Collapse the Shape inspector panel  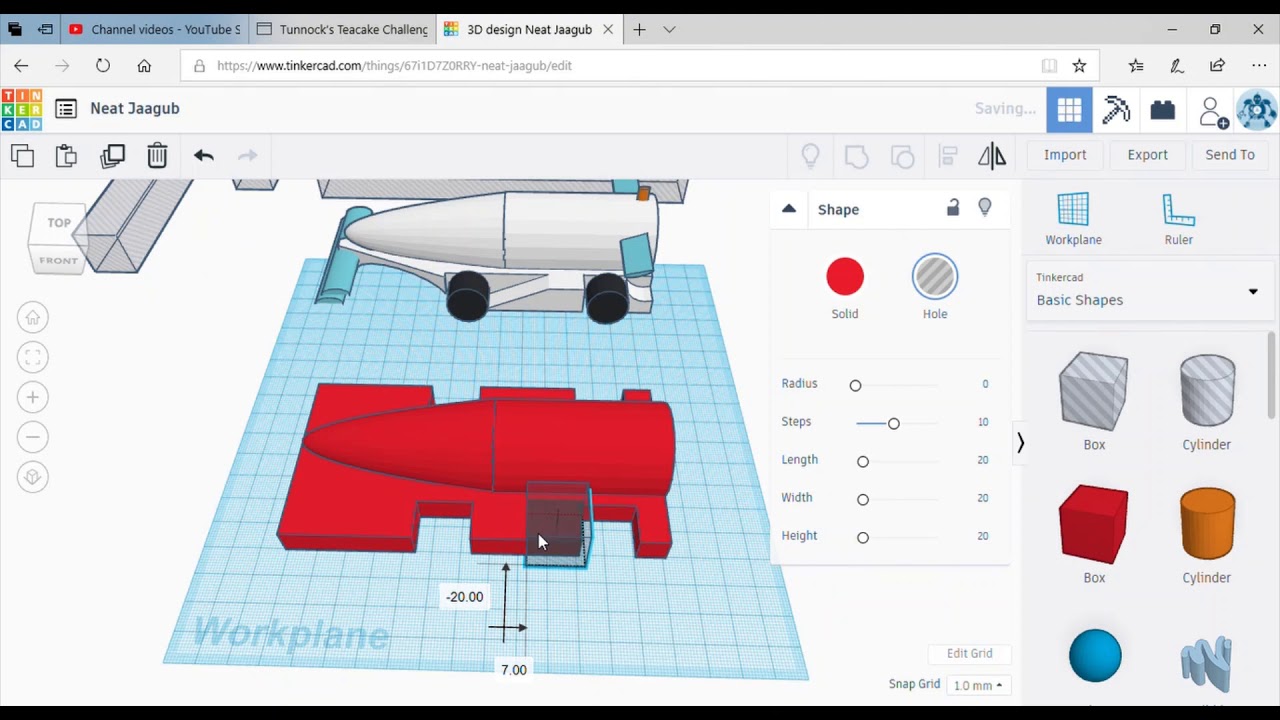[x=789, y=209]
